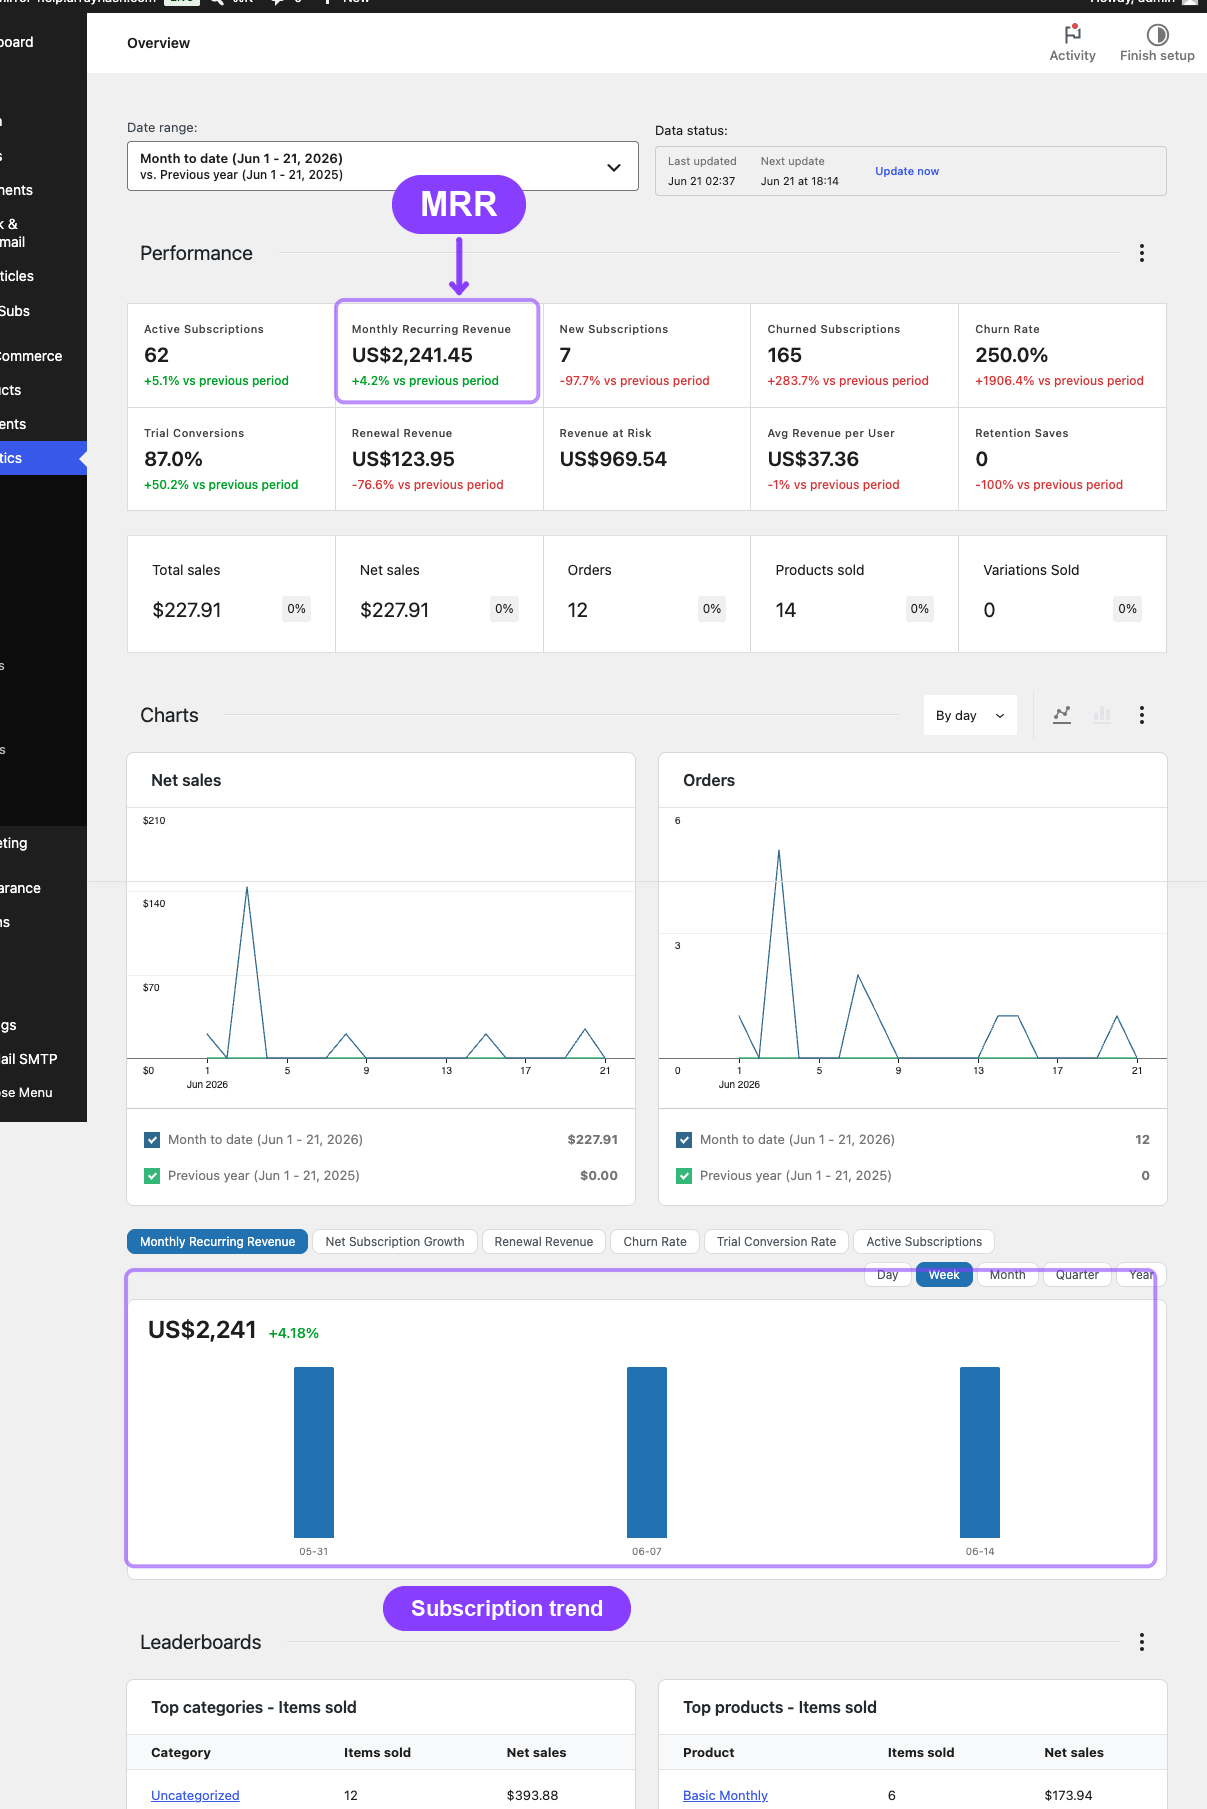1207x1809 pixels.
Task: Select the Trial Conversion Rate tab
Action: pos(776,1242)
